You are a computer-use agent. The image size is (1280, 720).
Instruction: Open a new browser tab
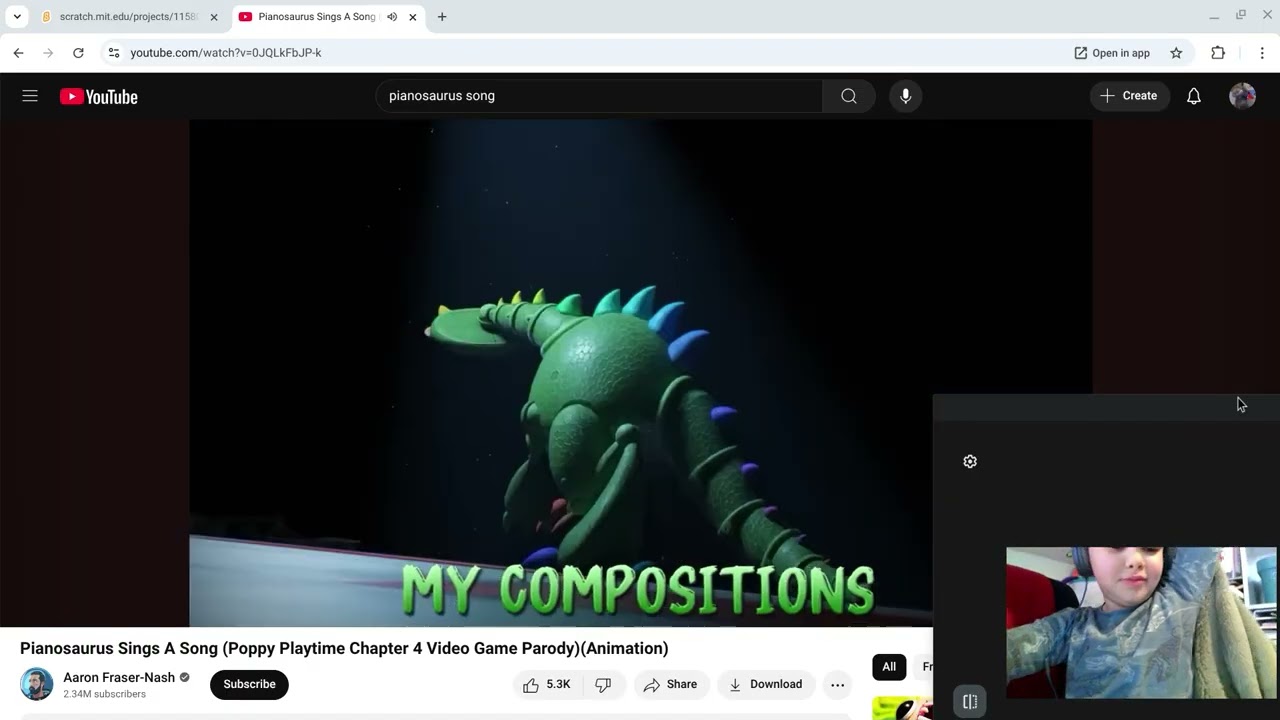442,17
